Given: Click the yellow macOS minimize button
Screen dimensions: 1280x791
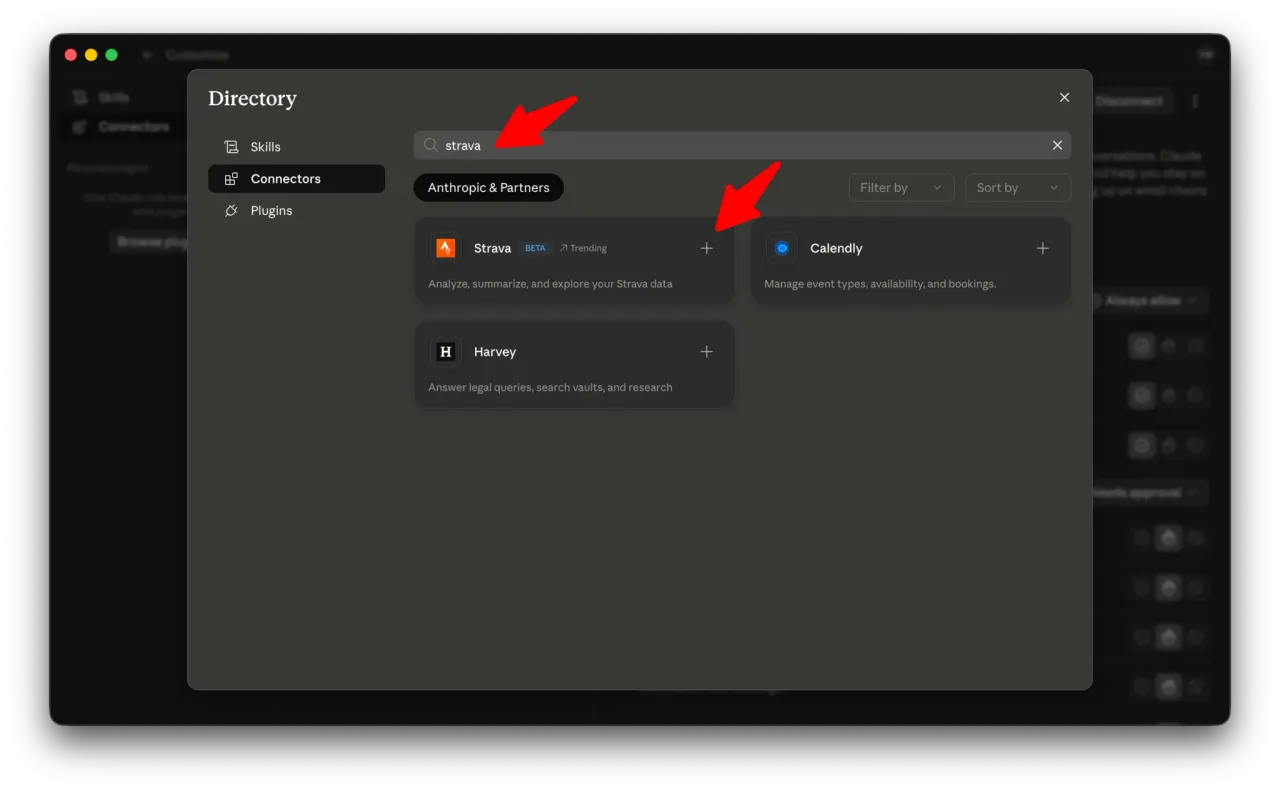Looking at the screenshot, I should [x=91, y=55].
